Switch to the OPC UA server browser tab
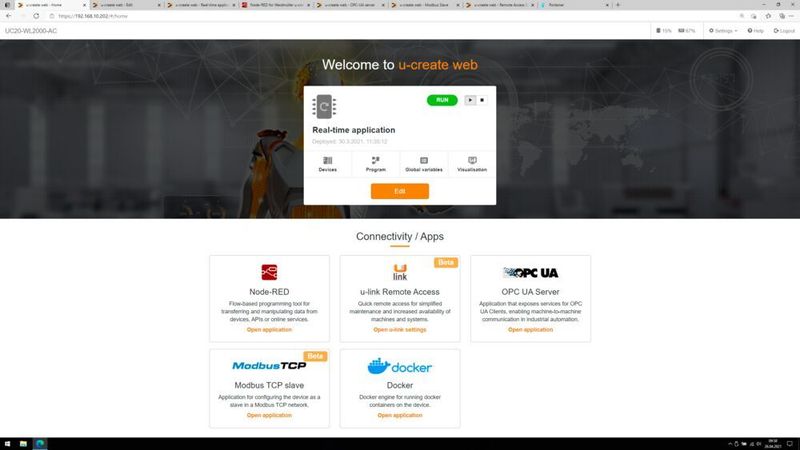Screen dimensions: 800x450 click(351, 5)
